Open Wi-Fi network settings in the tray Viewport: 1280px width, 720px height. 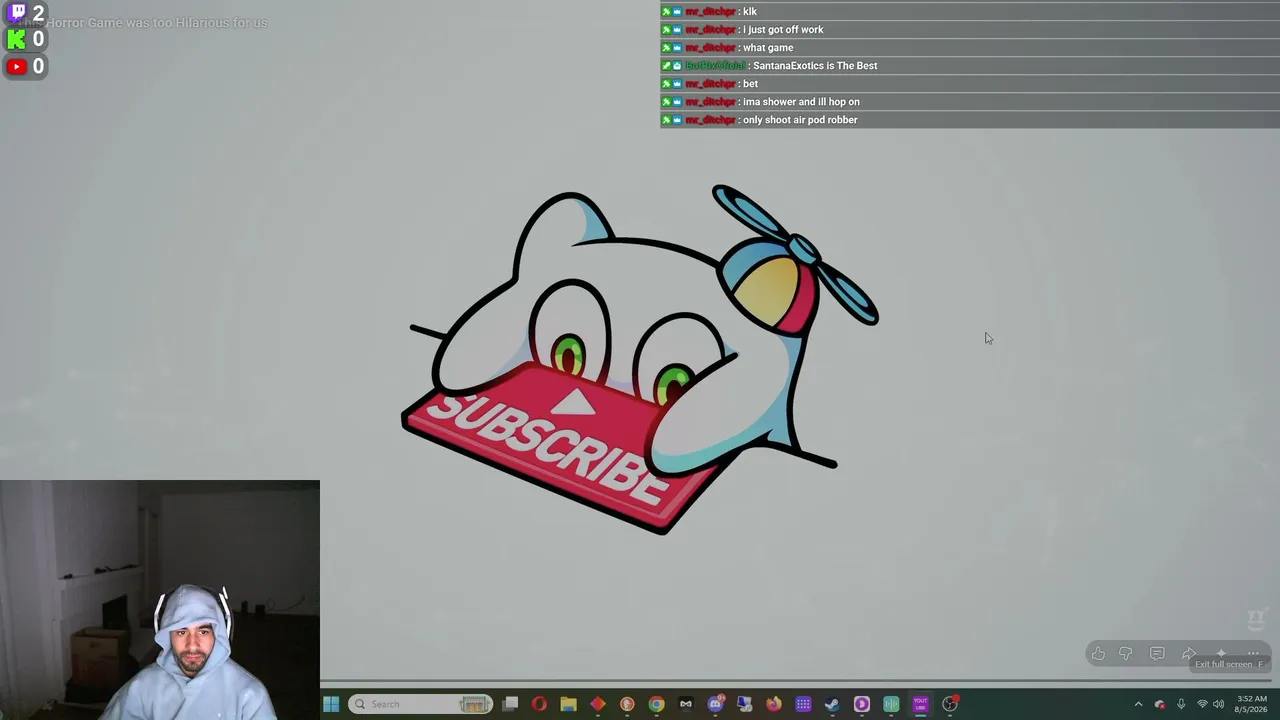click(1202, 704)
